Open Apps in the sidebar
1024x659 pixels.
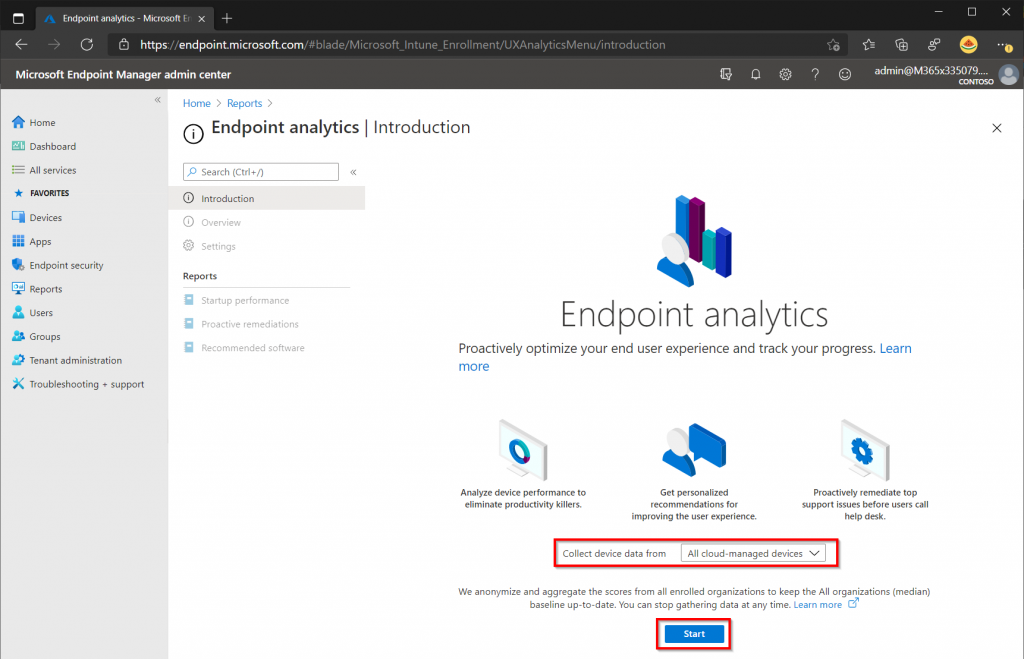tap(40, 241)
